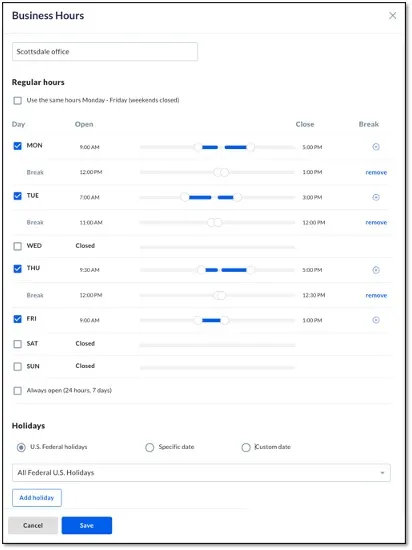Close the Business Hours dialog
Viewport: 412px width, 550px height.
392,15
